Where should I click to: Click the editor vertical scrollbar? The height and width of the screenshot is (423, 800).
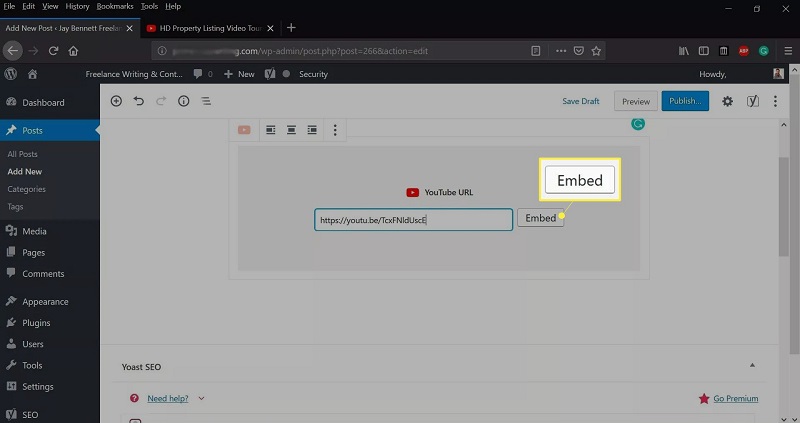[784, 207]
